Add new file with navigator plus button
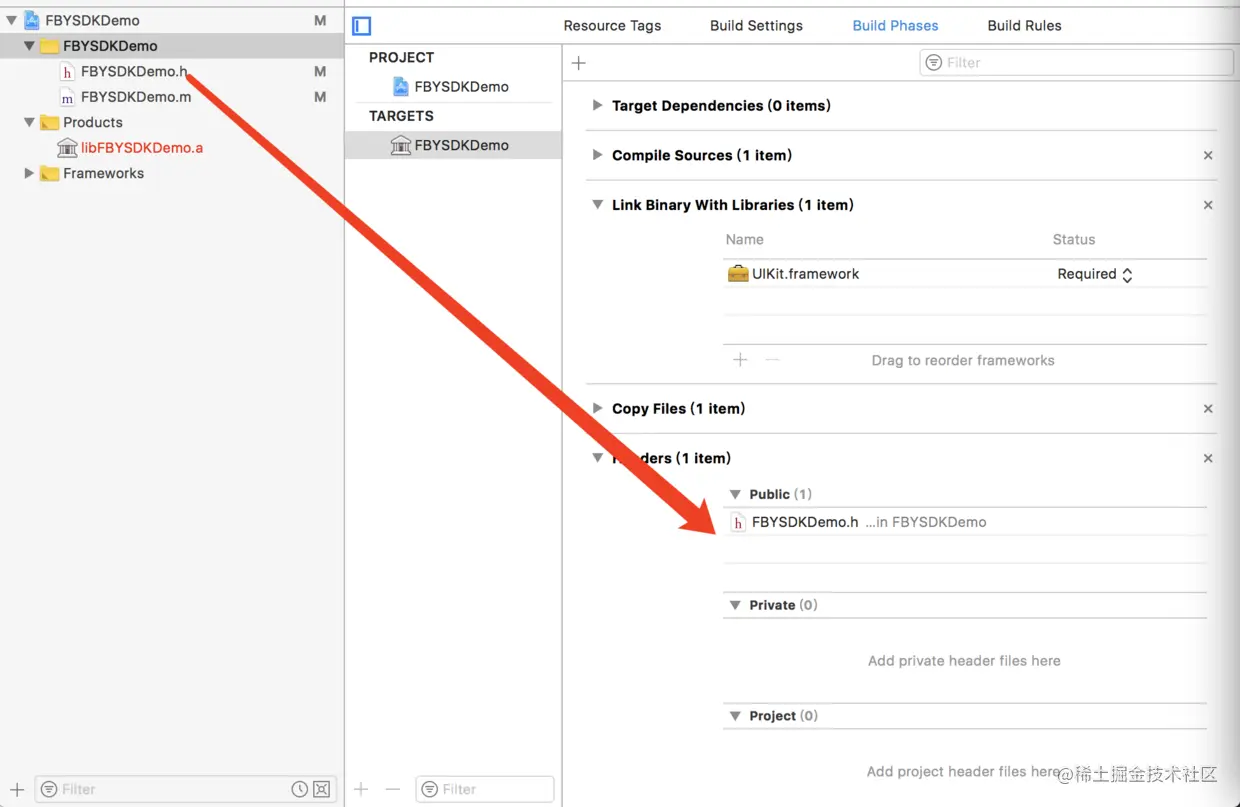Viewport: 1240px width, 807px height. pos(17,789)
